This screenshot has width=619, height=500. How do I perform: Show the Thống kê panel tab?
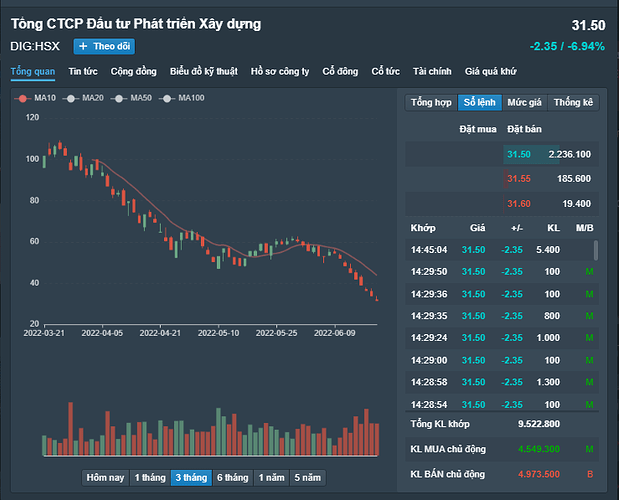click(573, 102)
